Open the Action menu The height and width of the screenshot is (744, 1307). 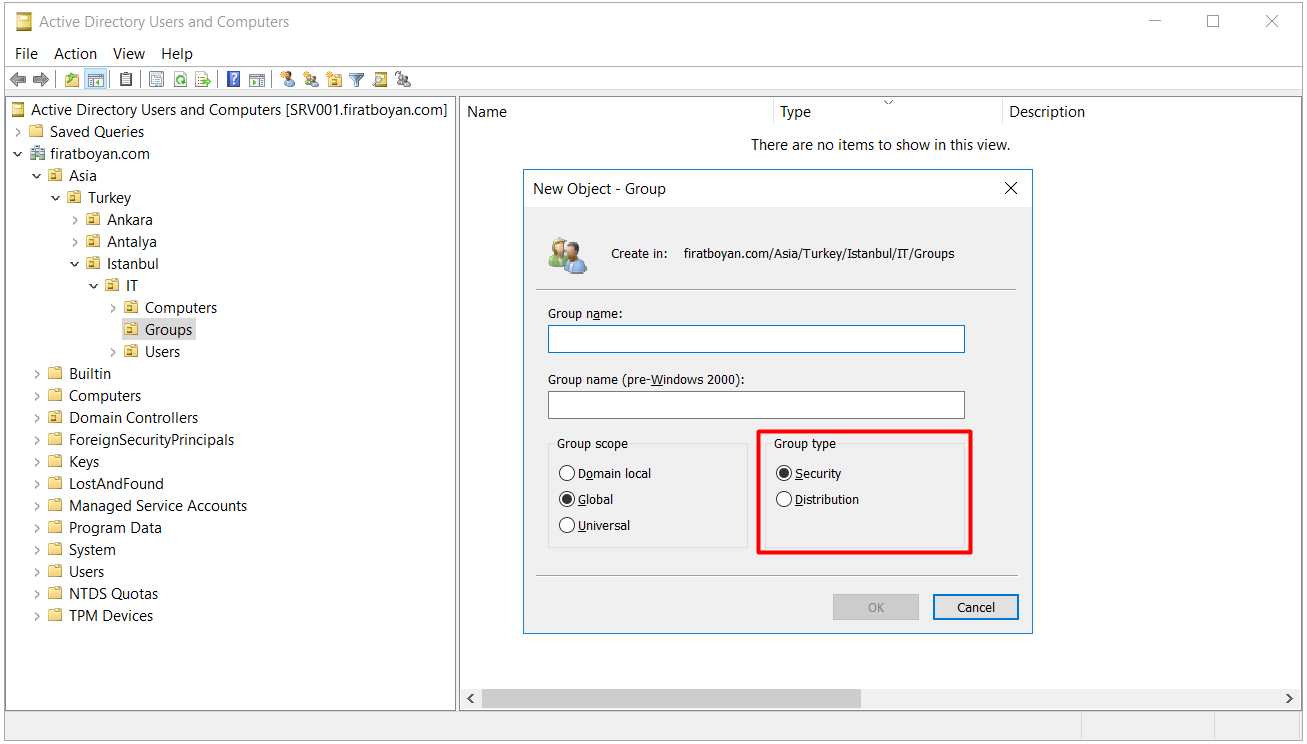tap(75, 54)
